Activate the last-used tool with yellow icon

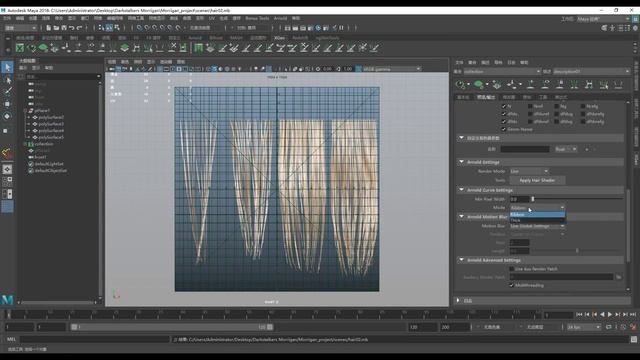[7, 153]
